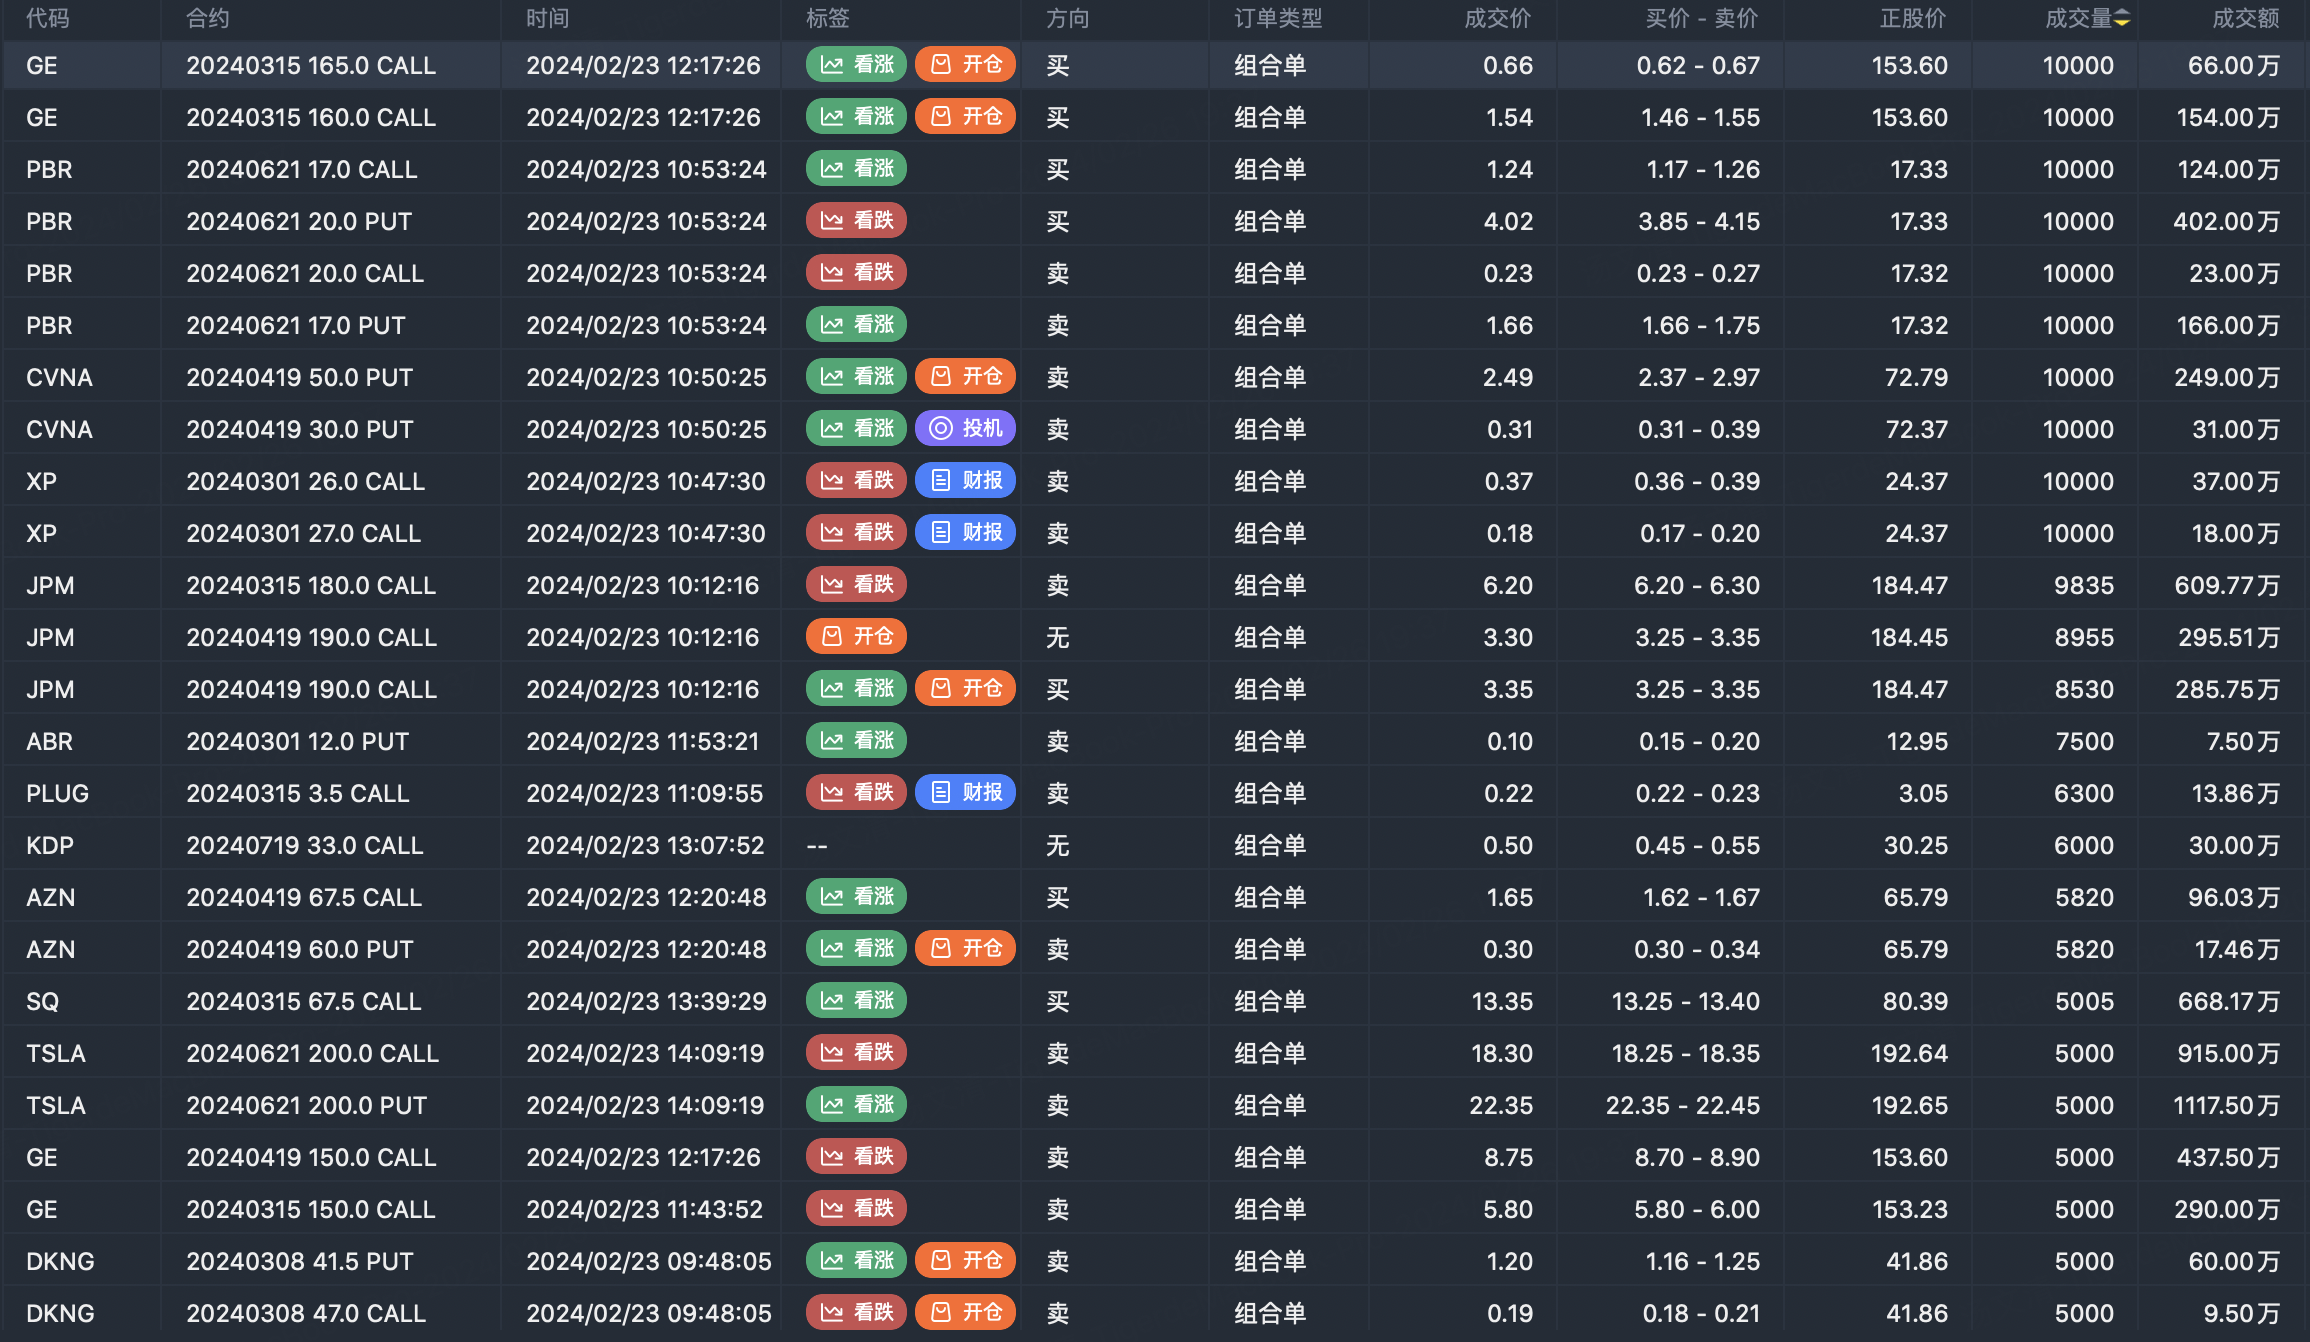The image size is (2310, 1342).
Task: Click the 开仓 tag on DKNG 47.0 CALL
Action: 965,1313
